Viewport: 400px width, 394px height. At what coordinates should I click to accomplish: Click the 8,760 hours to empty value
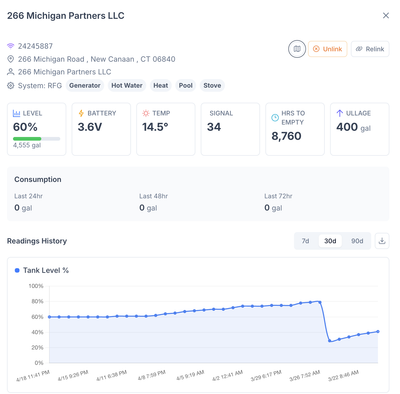point(286,136)
